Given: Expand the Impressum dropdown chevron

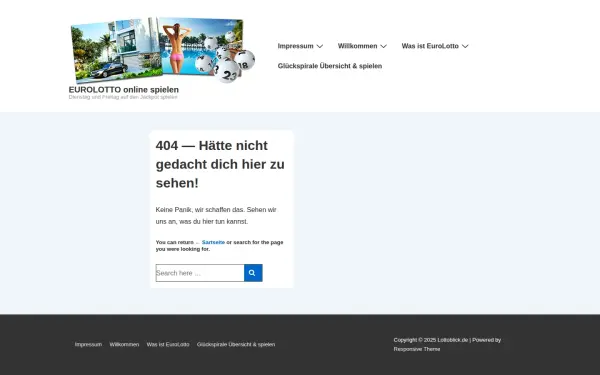Looking at the screenshot, I should coord(320,46).
